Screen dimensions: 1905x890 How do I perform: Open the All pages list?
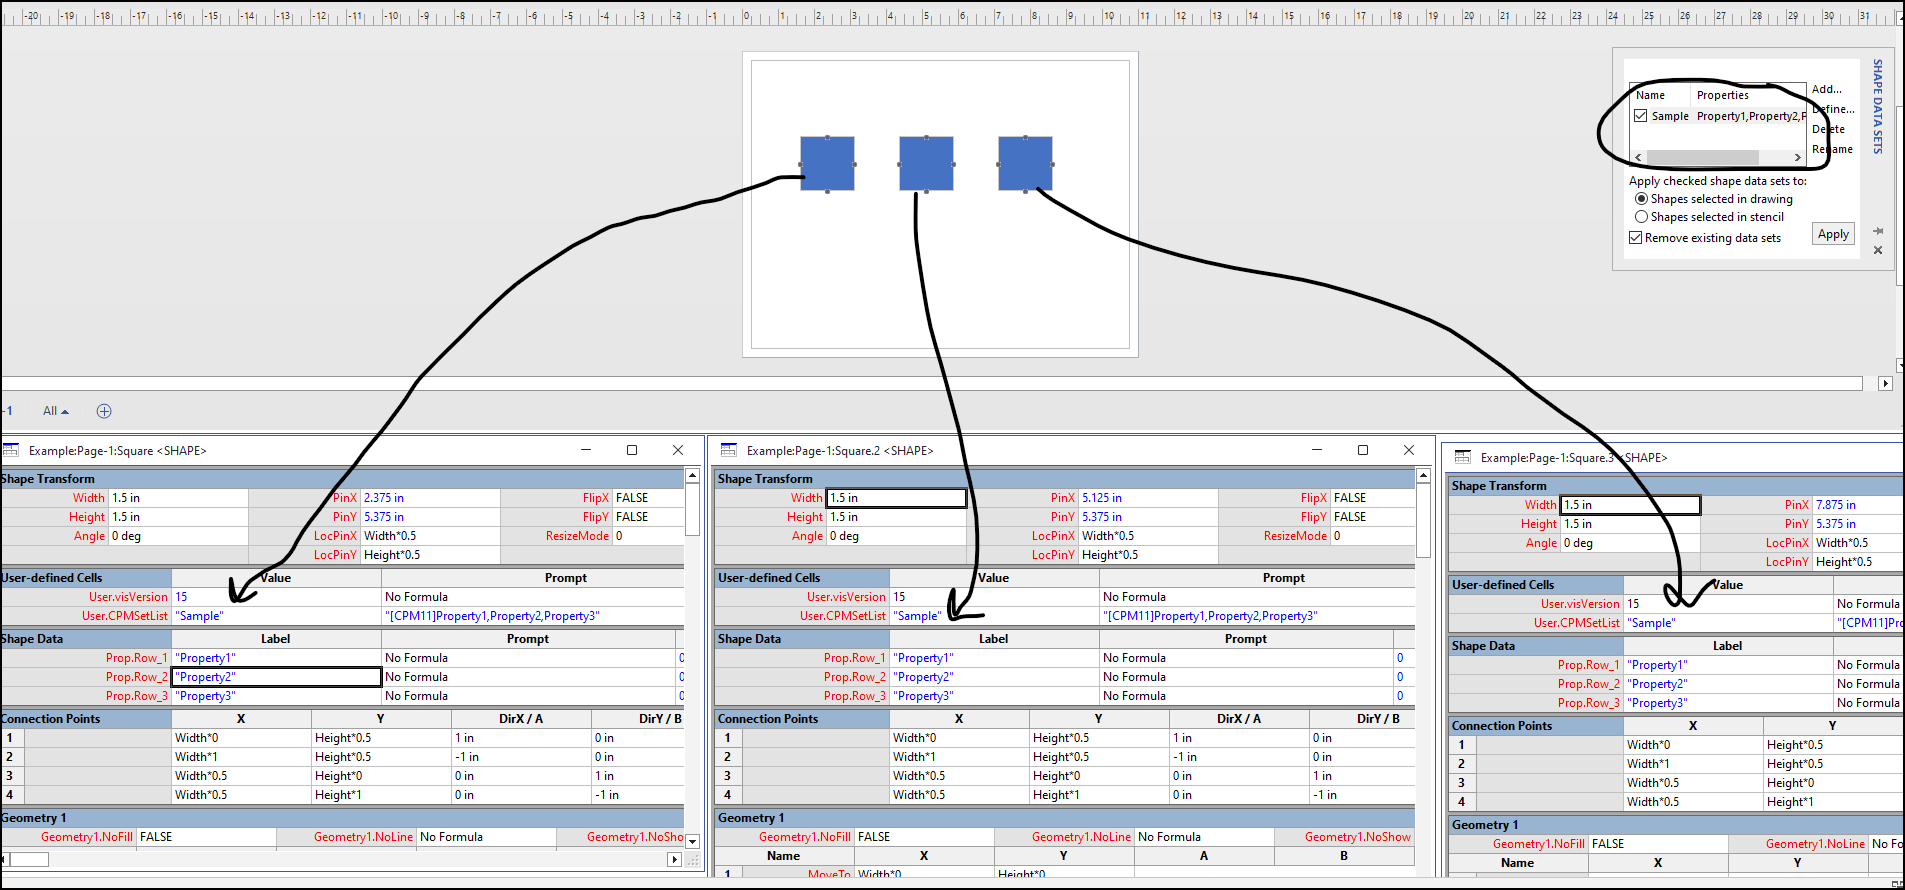tap(56, 411)
